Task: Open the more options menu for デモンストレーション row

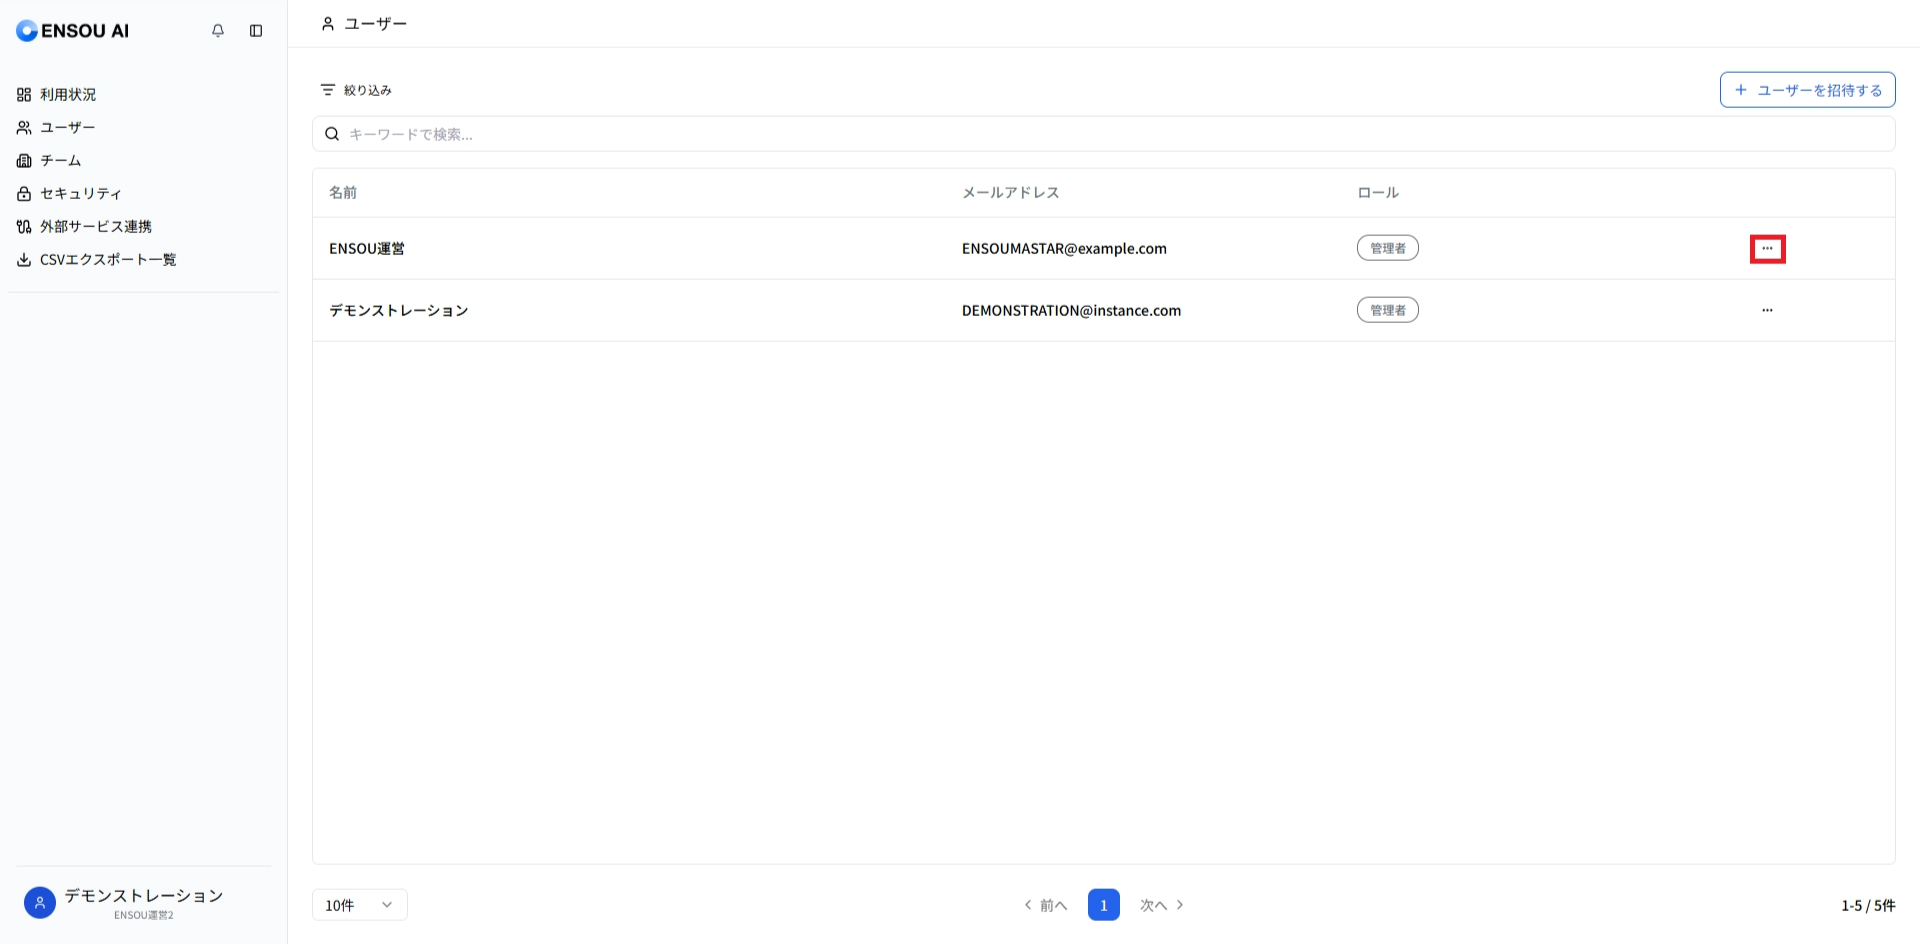Action: click(1767, 310)
